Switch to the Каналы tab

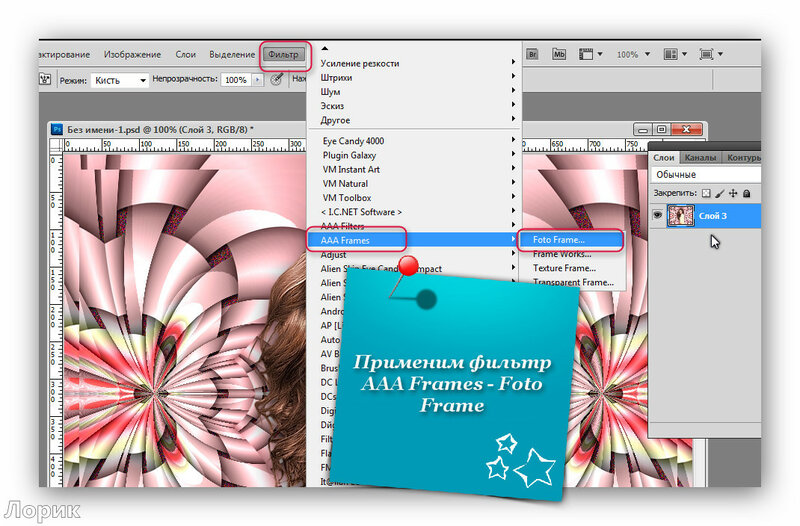(x=700, y=158)
